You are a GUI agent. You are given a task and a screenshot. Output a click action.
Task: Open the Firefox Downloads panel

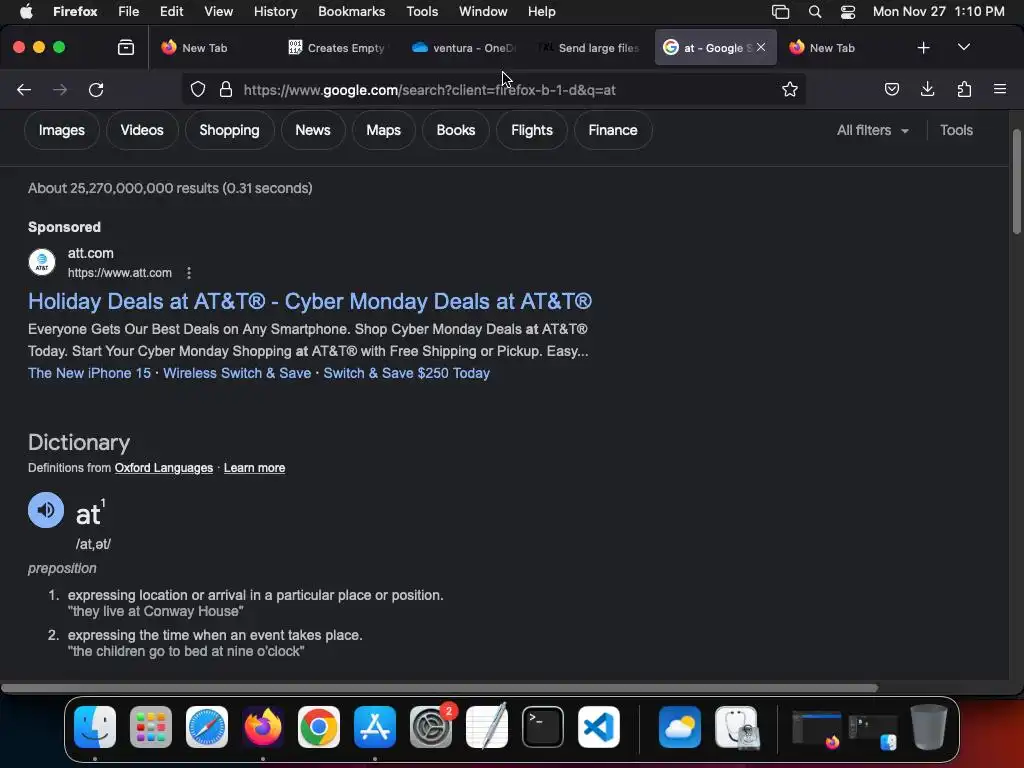click(x=927, y=89)
